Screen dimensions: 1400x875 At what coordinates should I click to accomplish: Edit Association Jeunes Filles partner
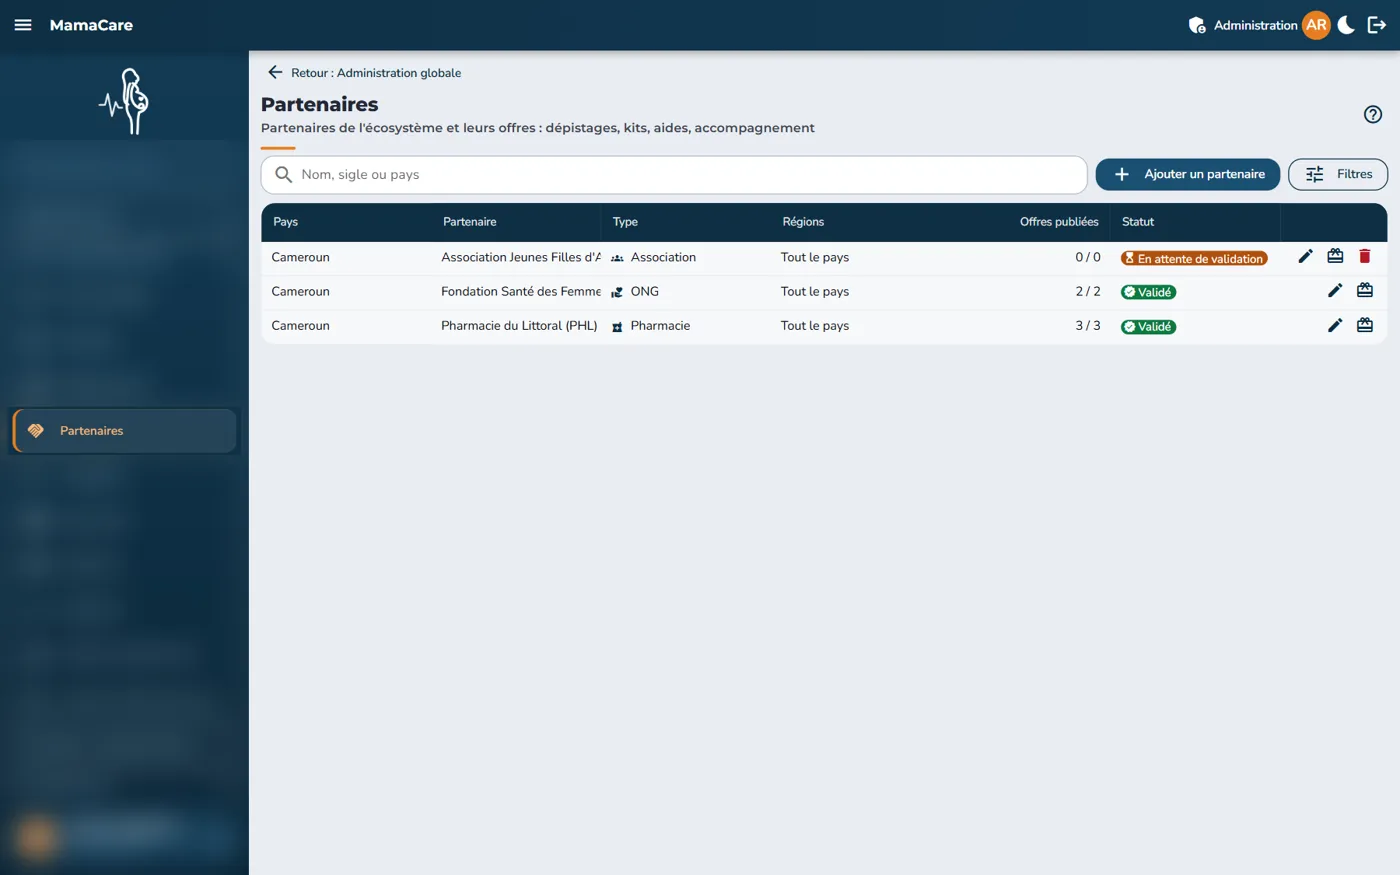pyautogui.click(x=1305, y=257)
